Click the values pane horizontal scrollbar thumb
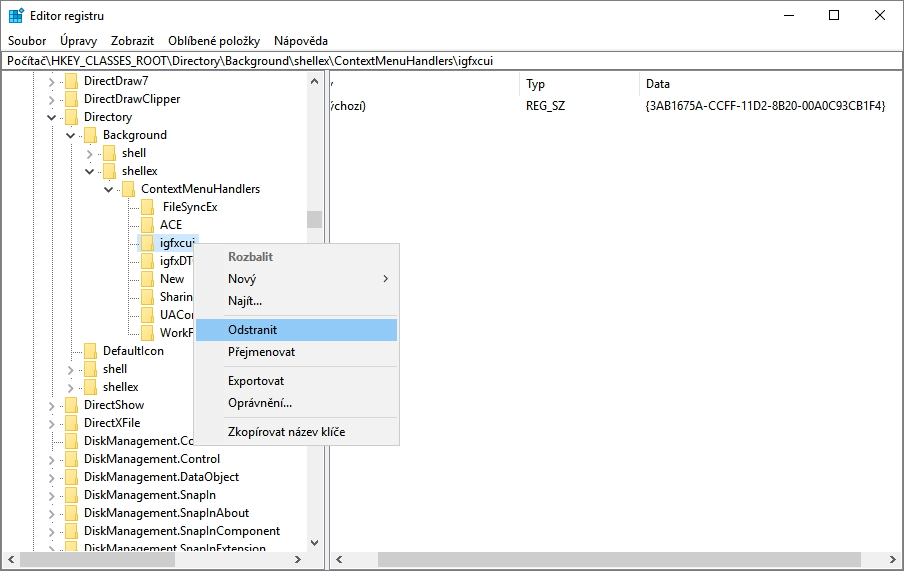Image resolution: width=904 pixels, height=571 pixels. pos(619,559)
